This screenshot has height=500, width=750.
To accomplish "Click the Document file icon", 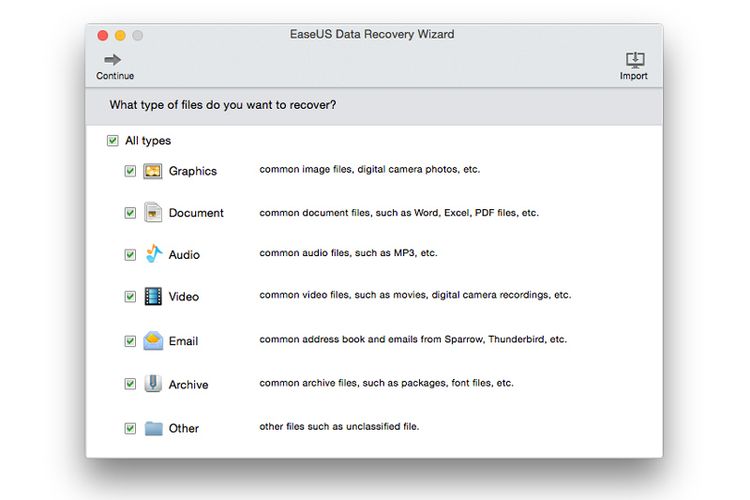I will click(x=153, y=212).
